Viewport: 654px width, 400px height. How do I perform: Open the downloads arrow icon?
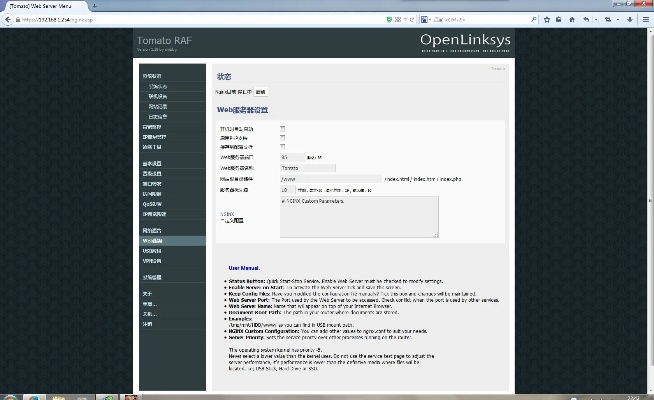pos(630,19)
